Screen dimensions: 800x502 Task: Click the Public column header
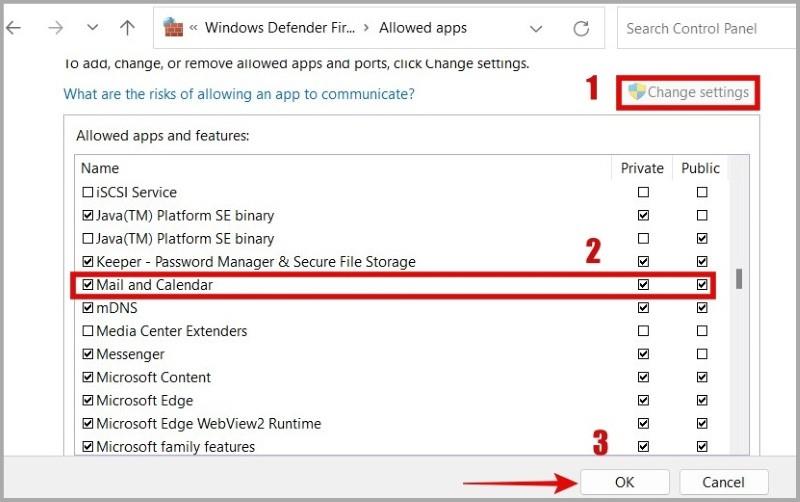pyautogui.click(x=701, y=168)
